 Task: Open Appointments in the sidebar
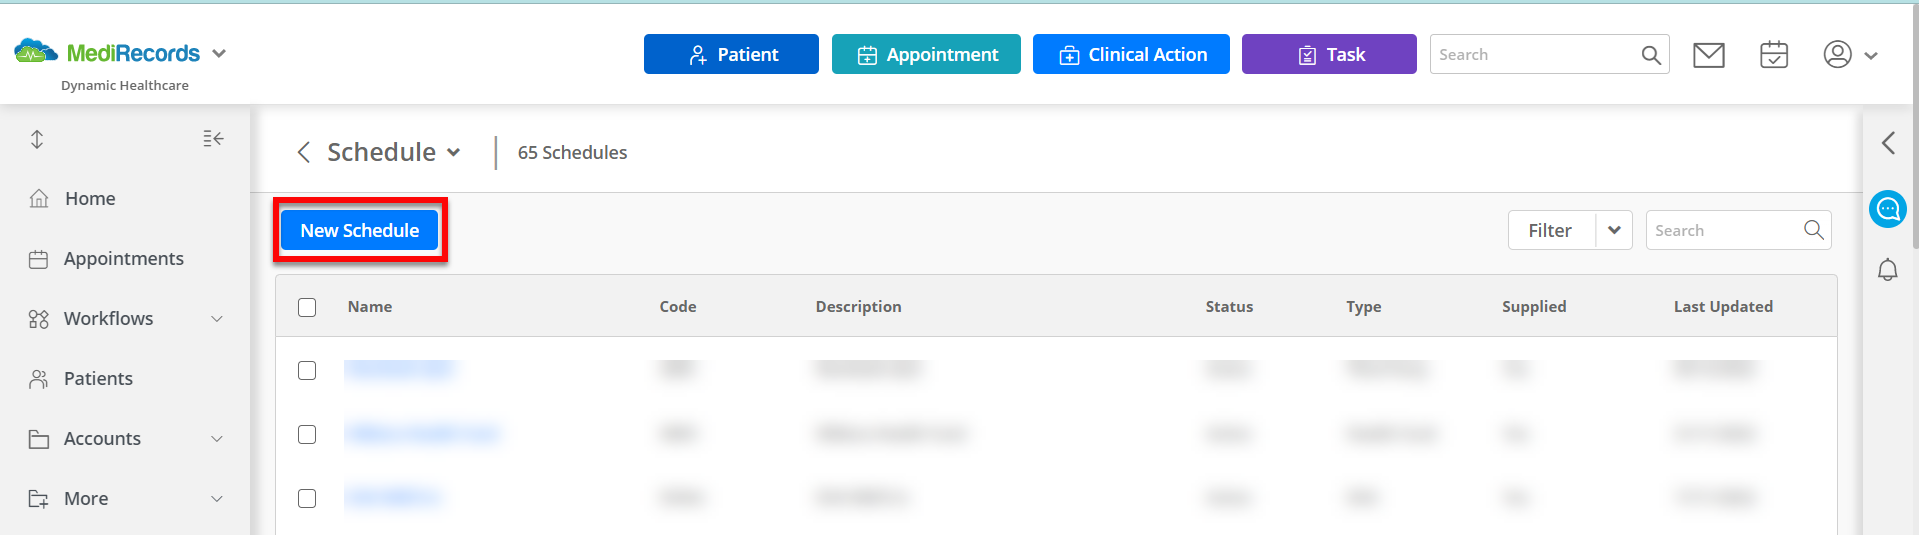[x=124, y=259]
